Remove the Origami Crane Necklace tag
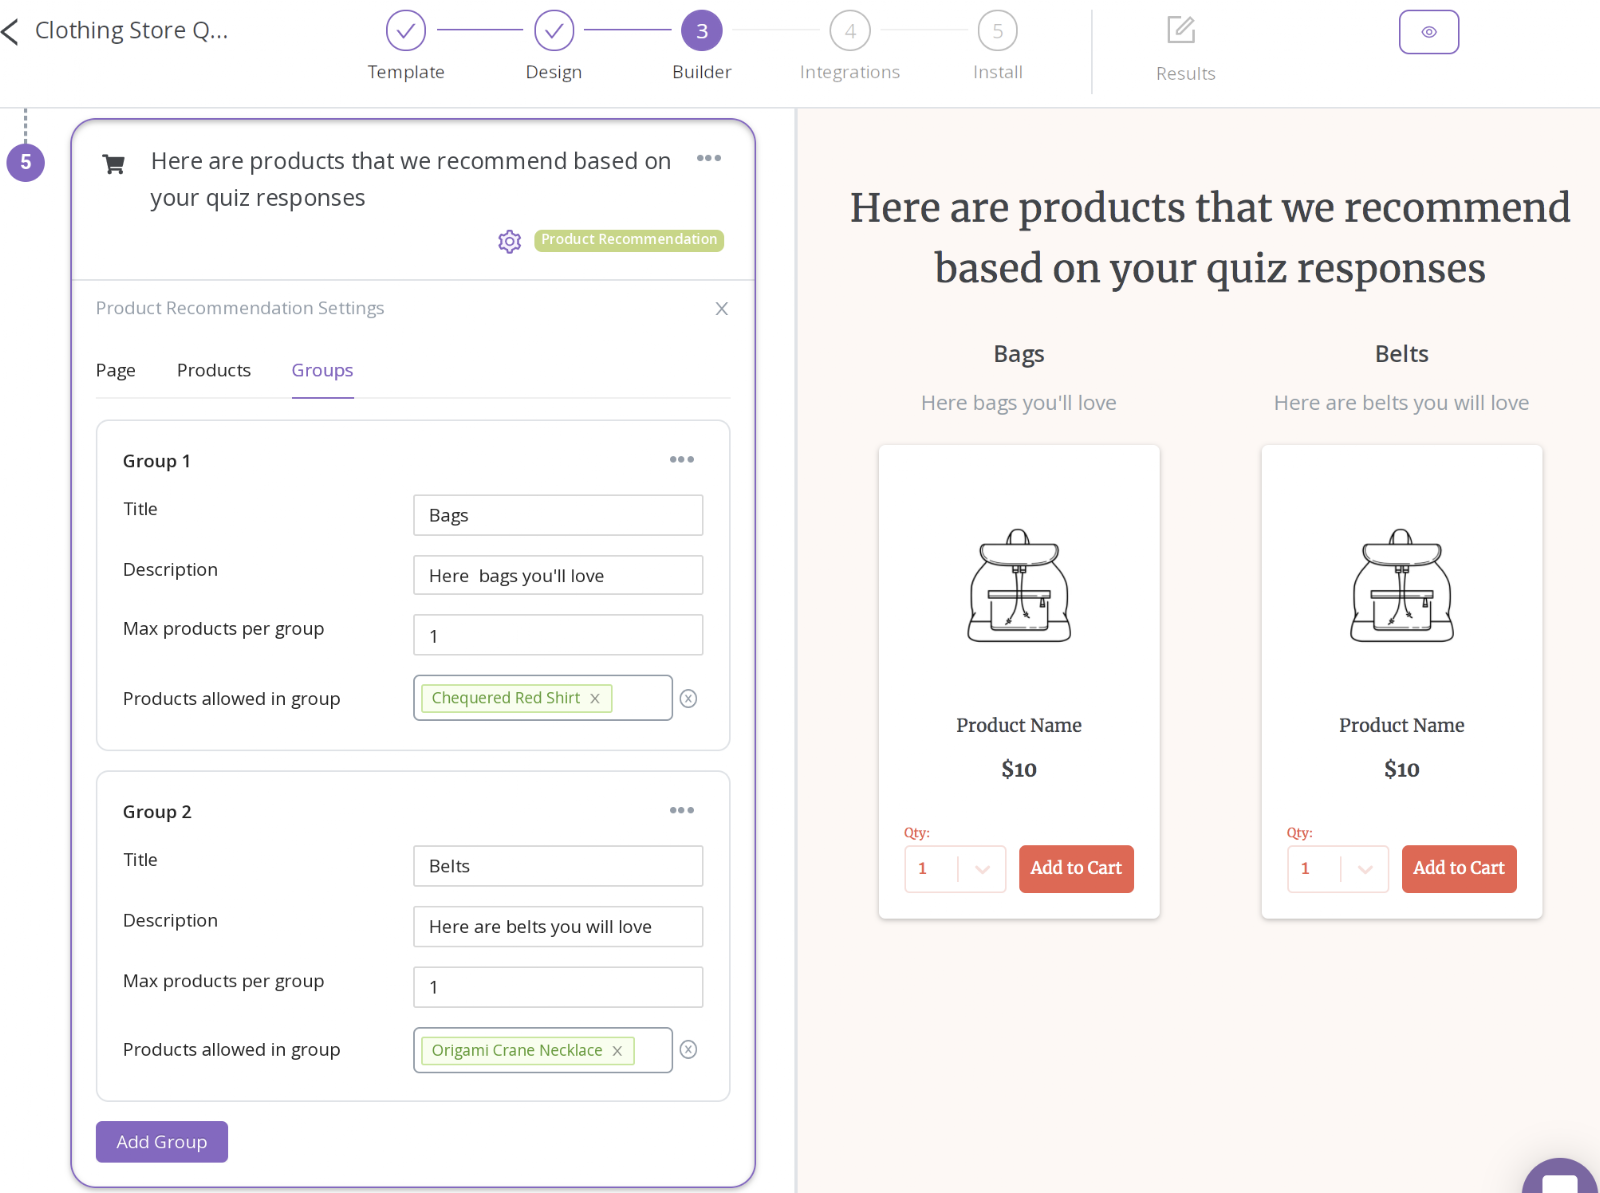Image resolution: width=1600 pixels, height=1193 pixels. tap(617, 1050)
